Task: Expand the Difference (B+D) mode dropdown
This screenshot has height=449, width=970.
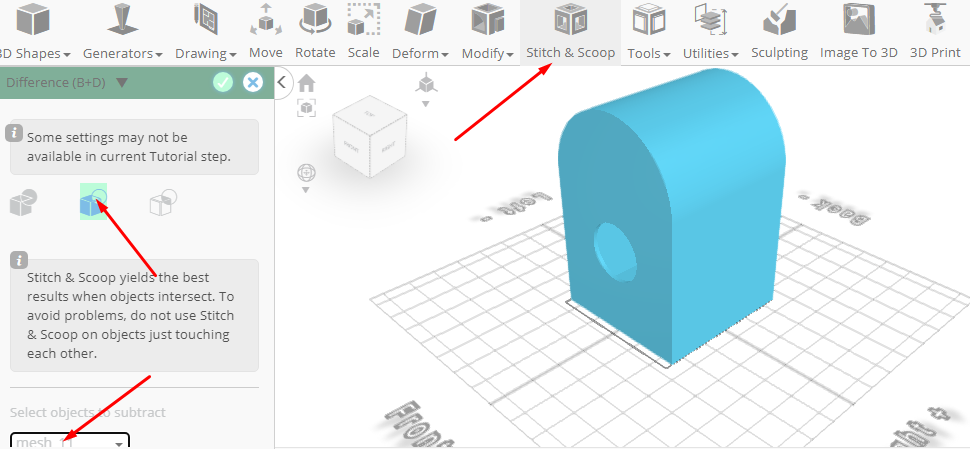Action: point(122,82)
